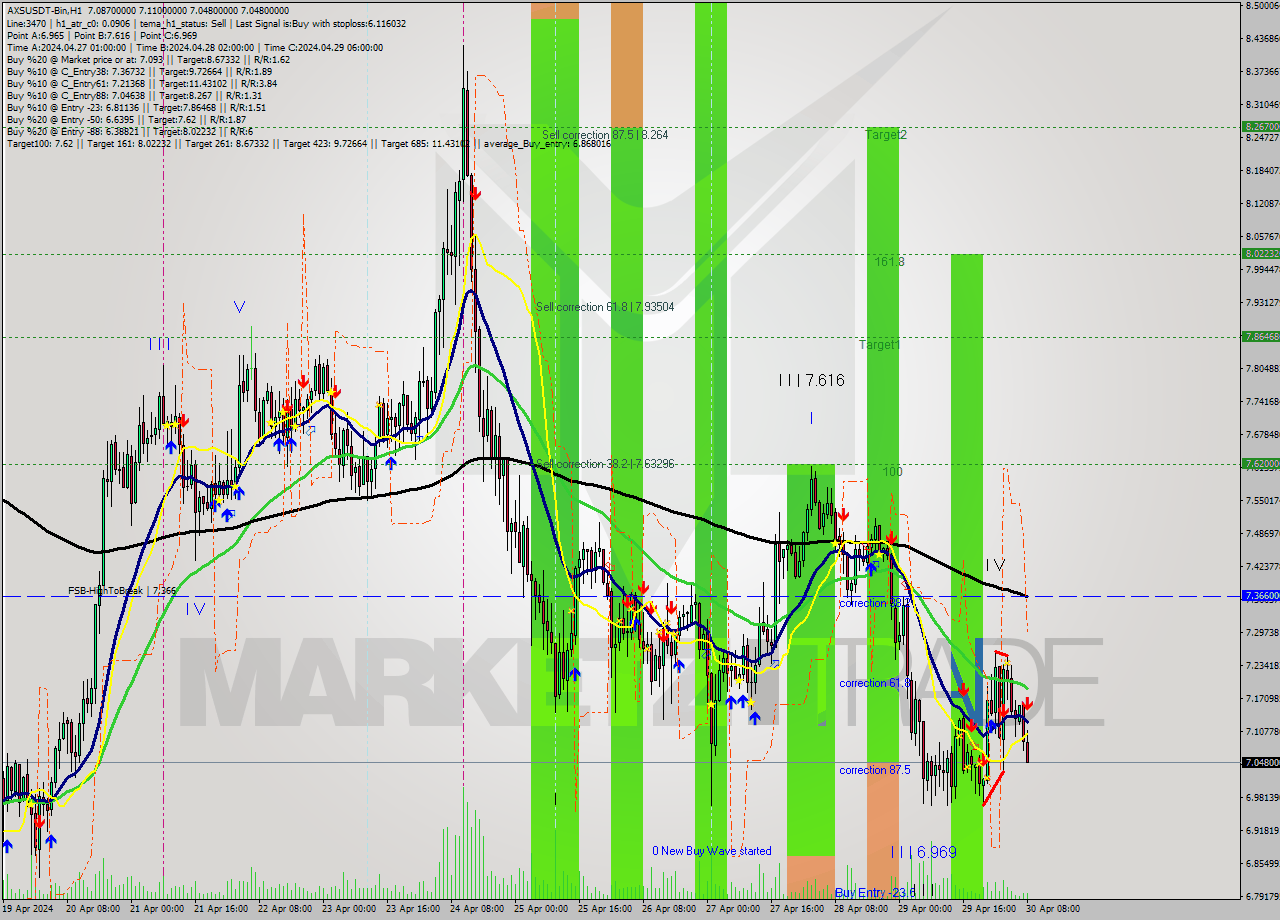Screen dimensions: 1280x920
Task: Click the 'Buy %10 @ C_Entry38' info line
Action: tap(139, 71)
